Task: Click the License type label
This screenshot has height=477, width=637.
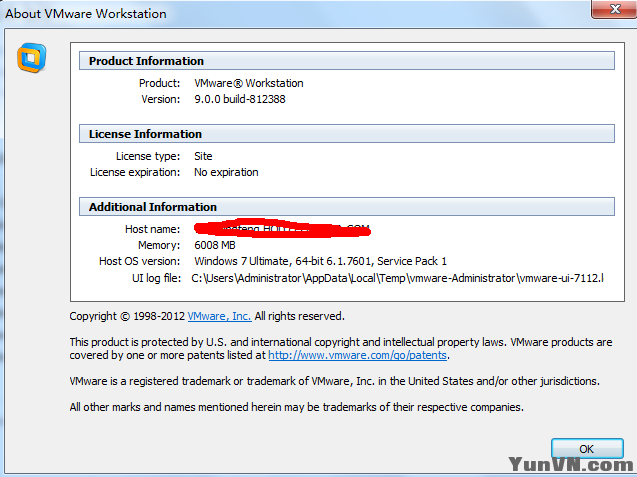Action: pyautogui.click(x=148, y=156)
